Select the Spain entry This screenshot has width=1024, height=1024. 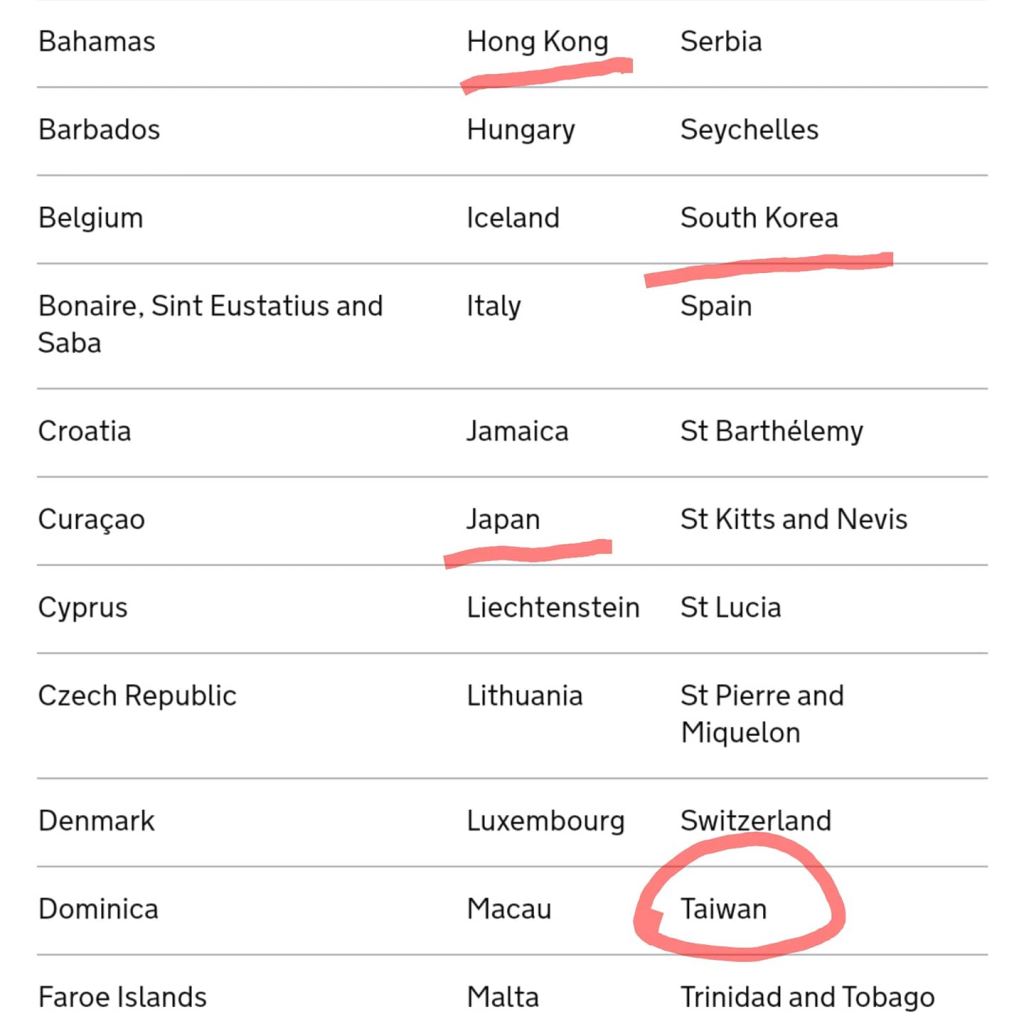pos(716,307)
